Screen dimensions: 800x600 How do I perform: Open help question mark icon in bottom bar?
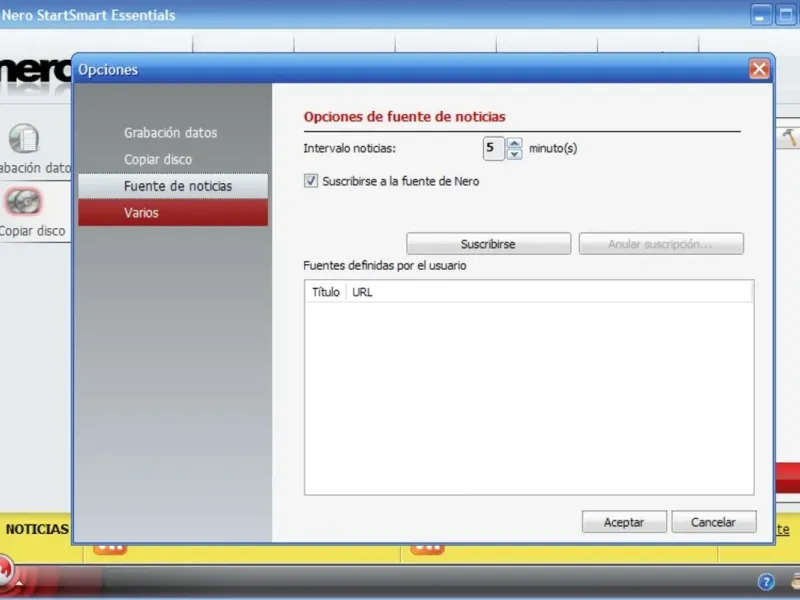pyautogui.click(x=766, y=581)
